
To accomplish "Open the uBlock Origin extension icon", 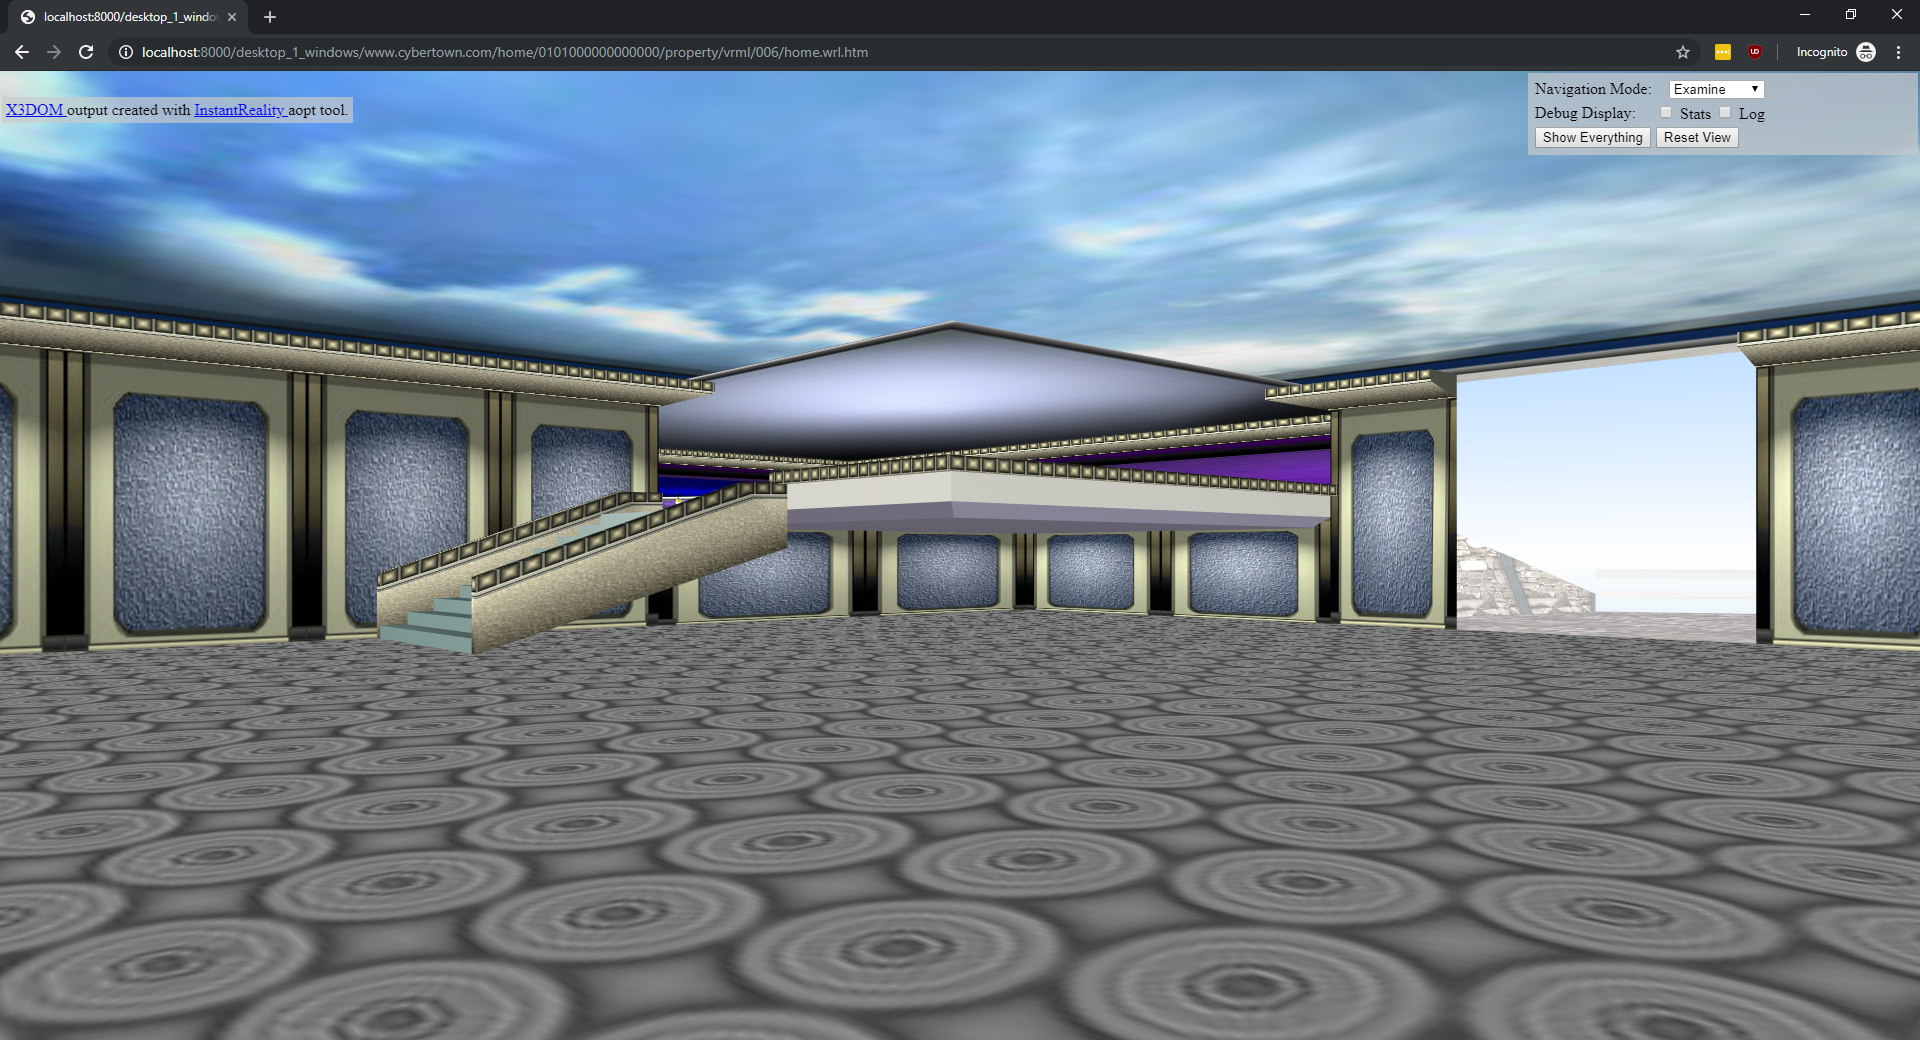I will coord(1755,52).
